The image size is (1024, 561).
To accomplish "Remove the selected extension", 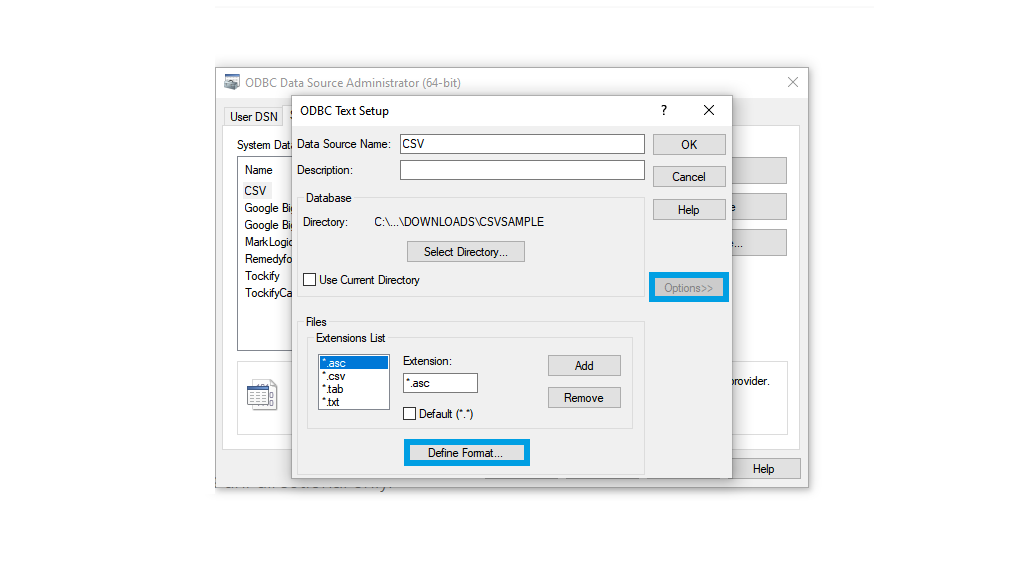I will pyautogui.click(x=584, y=398).
